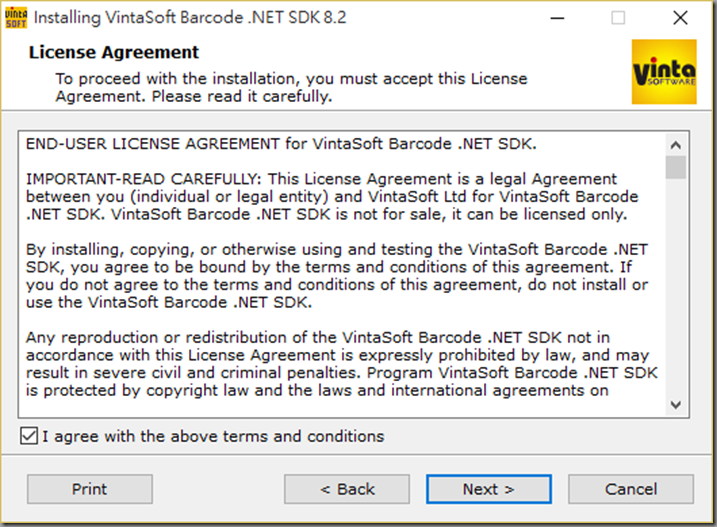Click the VintaSoft installer icon in title bar
The image size is (717, 527).
click(x=16, y=18)
